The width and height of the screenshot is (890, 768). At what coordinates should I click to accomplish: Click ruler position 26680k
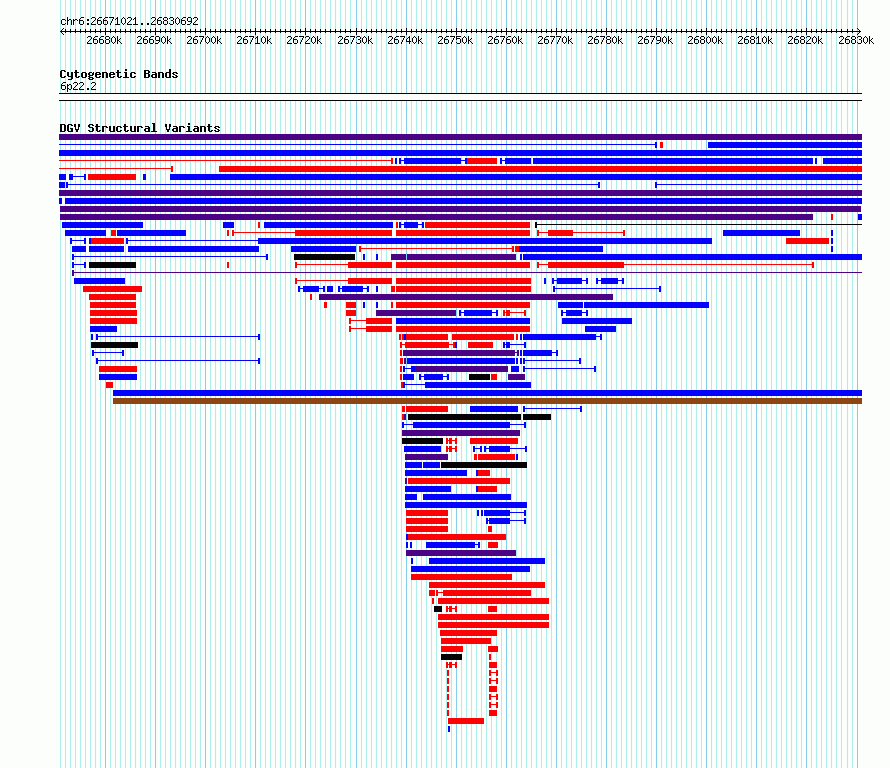(104, 40)
